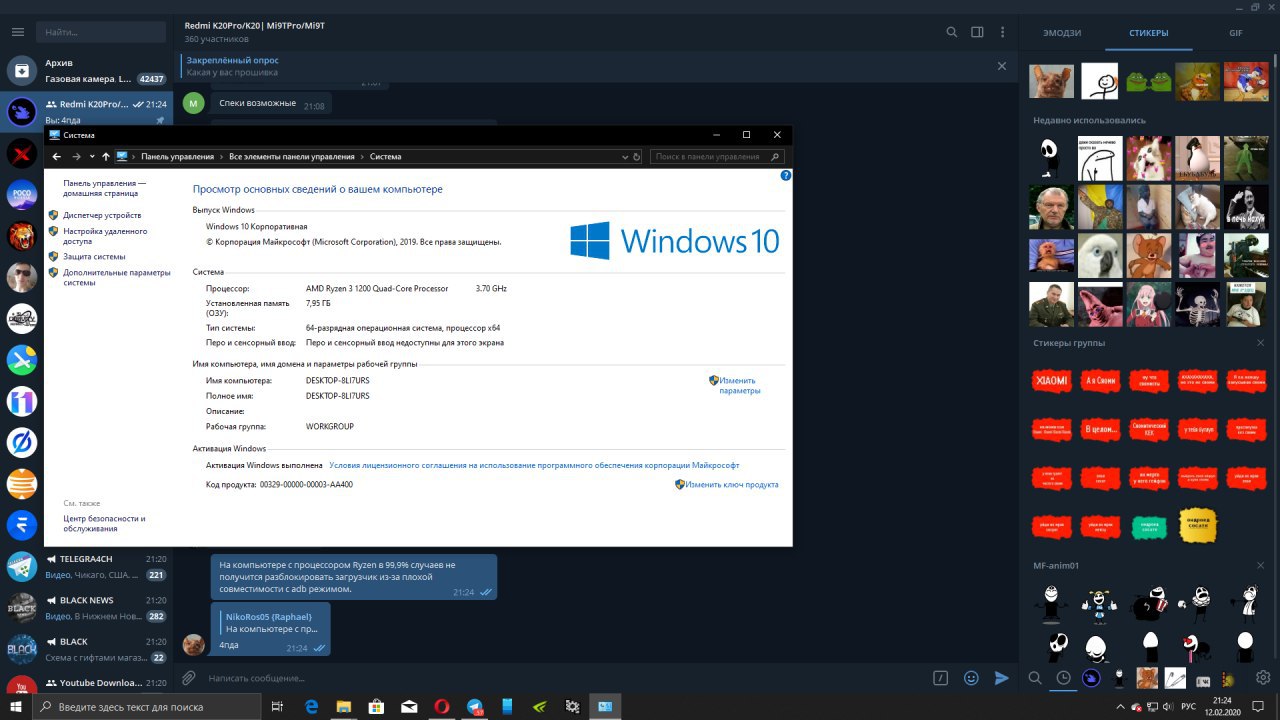Image resolution: width=1280 pixels, height=720 pixels.
Task: Refresh the Система control panel page
Action: coord(637,157)
